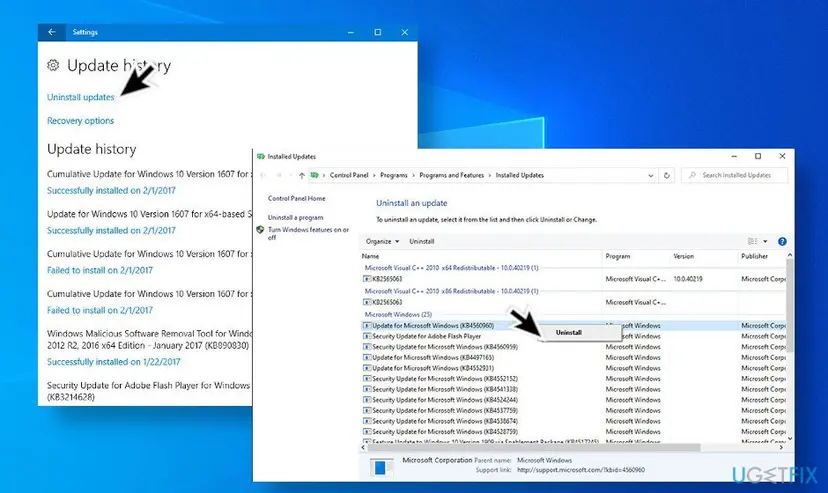Click Forward arrow in Installed Updates window
Viewport: 828px width, 493px height.
[x=279, y=175]
